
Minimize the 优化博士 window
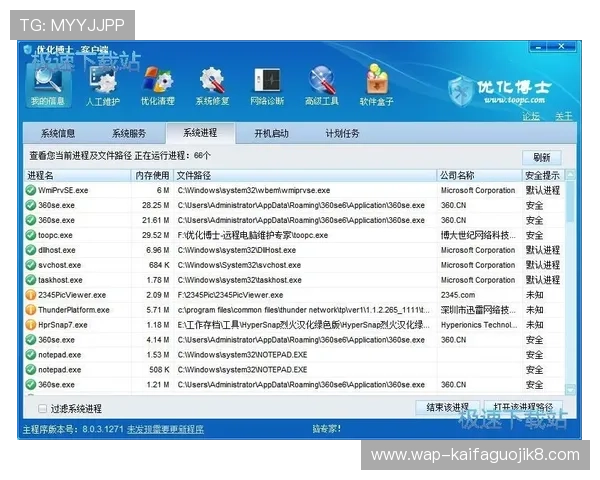click(538, 47)
